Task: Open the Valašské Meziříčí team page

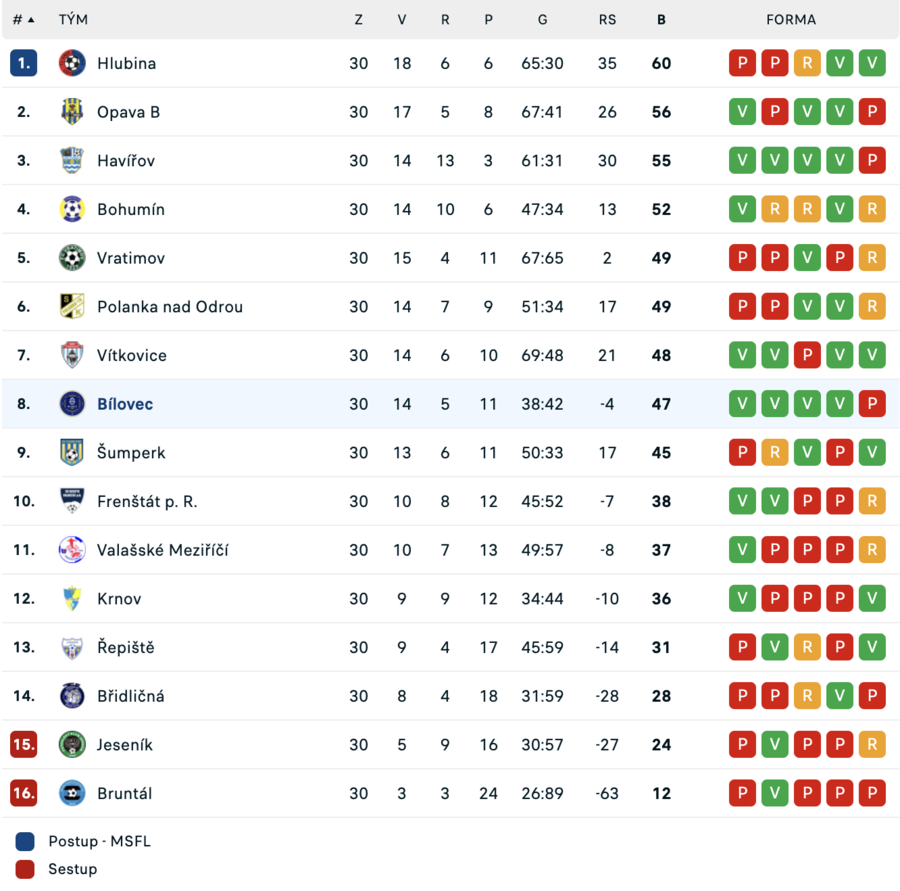Action: click(x=162, y=550)
